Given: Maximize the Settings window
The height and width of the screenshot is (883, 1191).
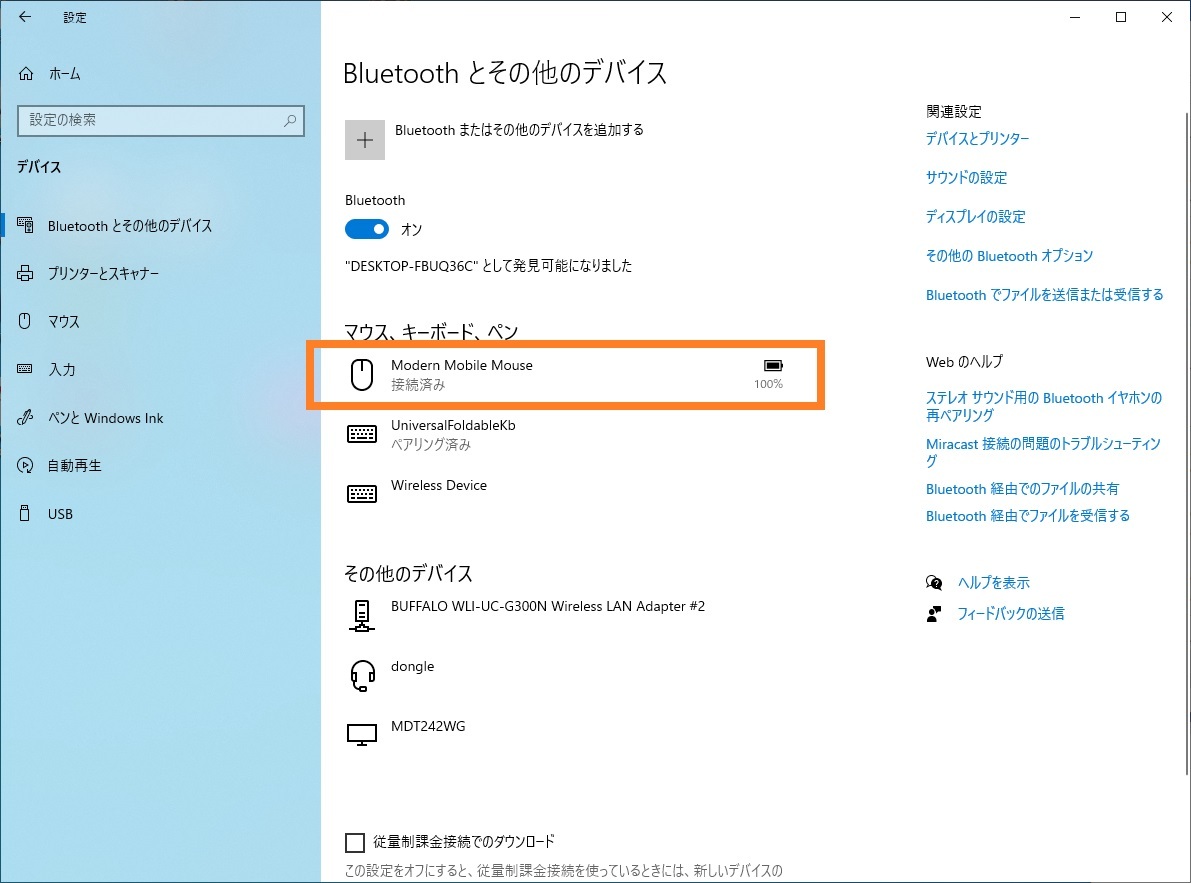Looking at the screenshot, I should [x=1120, y=17].
